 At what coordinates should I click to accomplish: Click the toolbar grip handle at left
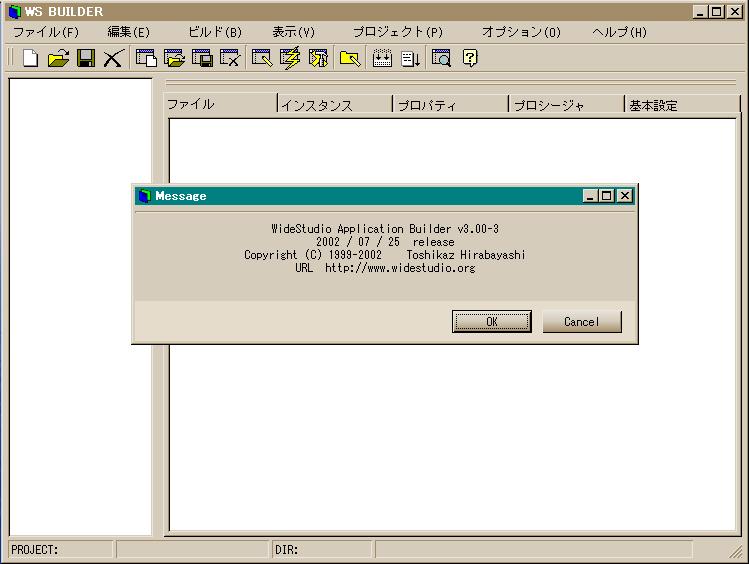11,58
